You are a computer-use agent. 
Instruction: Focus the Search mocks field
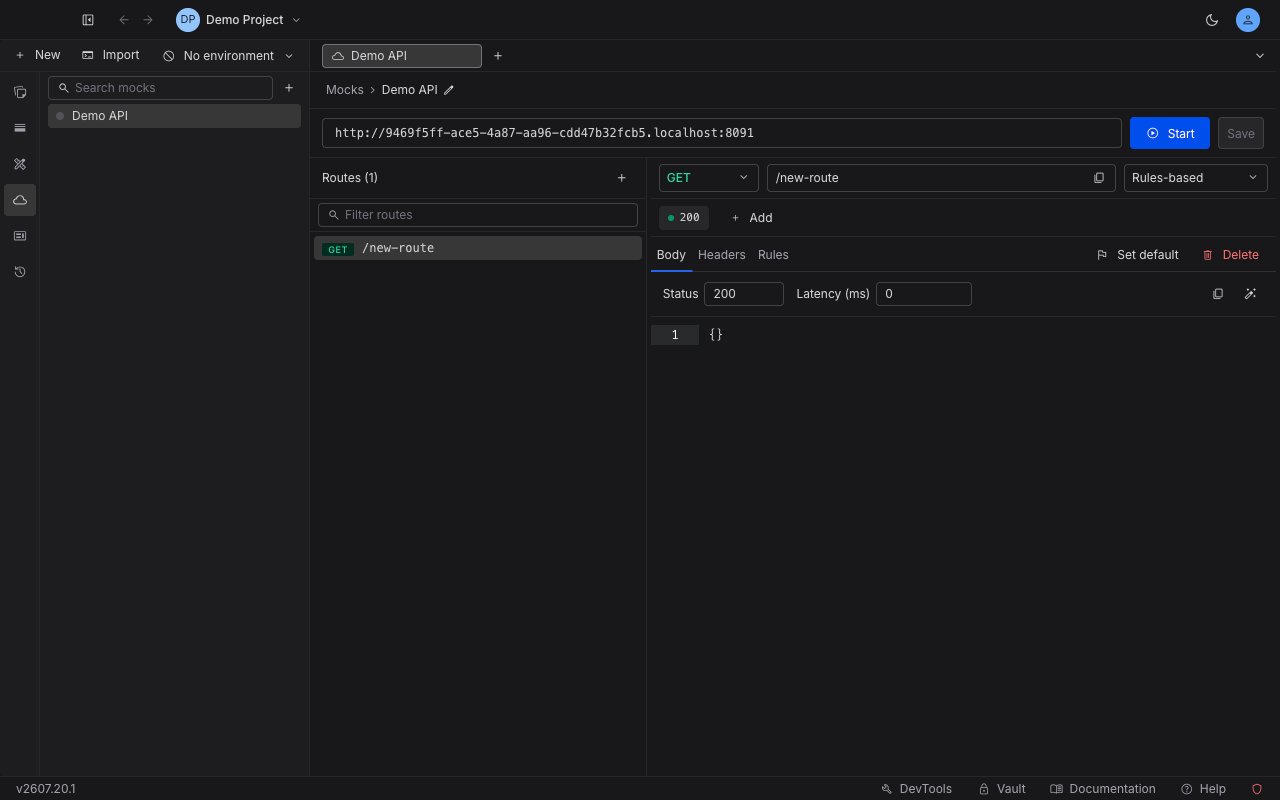160,88
